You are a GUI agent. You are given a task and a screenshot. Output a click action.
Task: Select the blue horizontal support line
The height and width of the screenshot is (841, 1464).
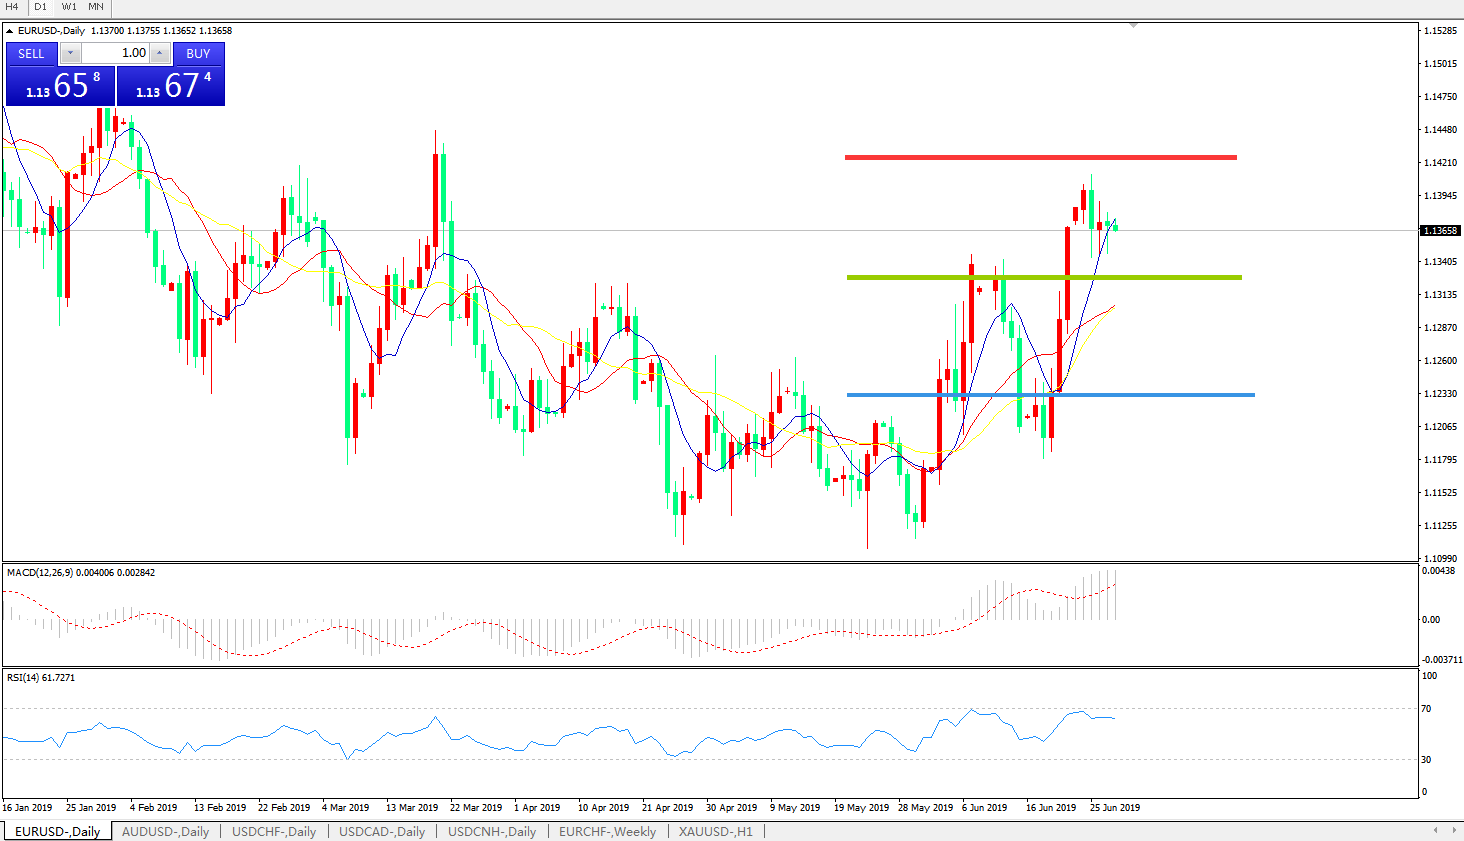(x=1050, y=395)
